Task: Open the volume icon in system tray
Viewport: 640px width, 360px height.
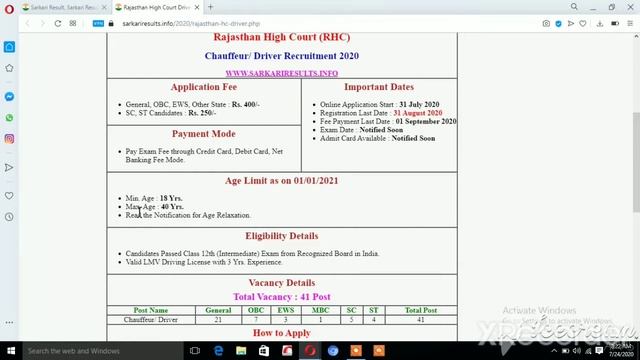Action: click(577, 351)
